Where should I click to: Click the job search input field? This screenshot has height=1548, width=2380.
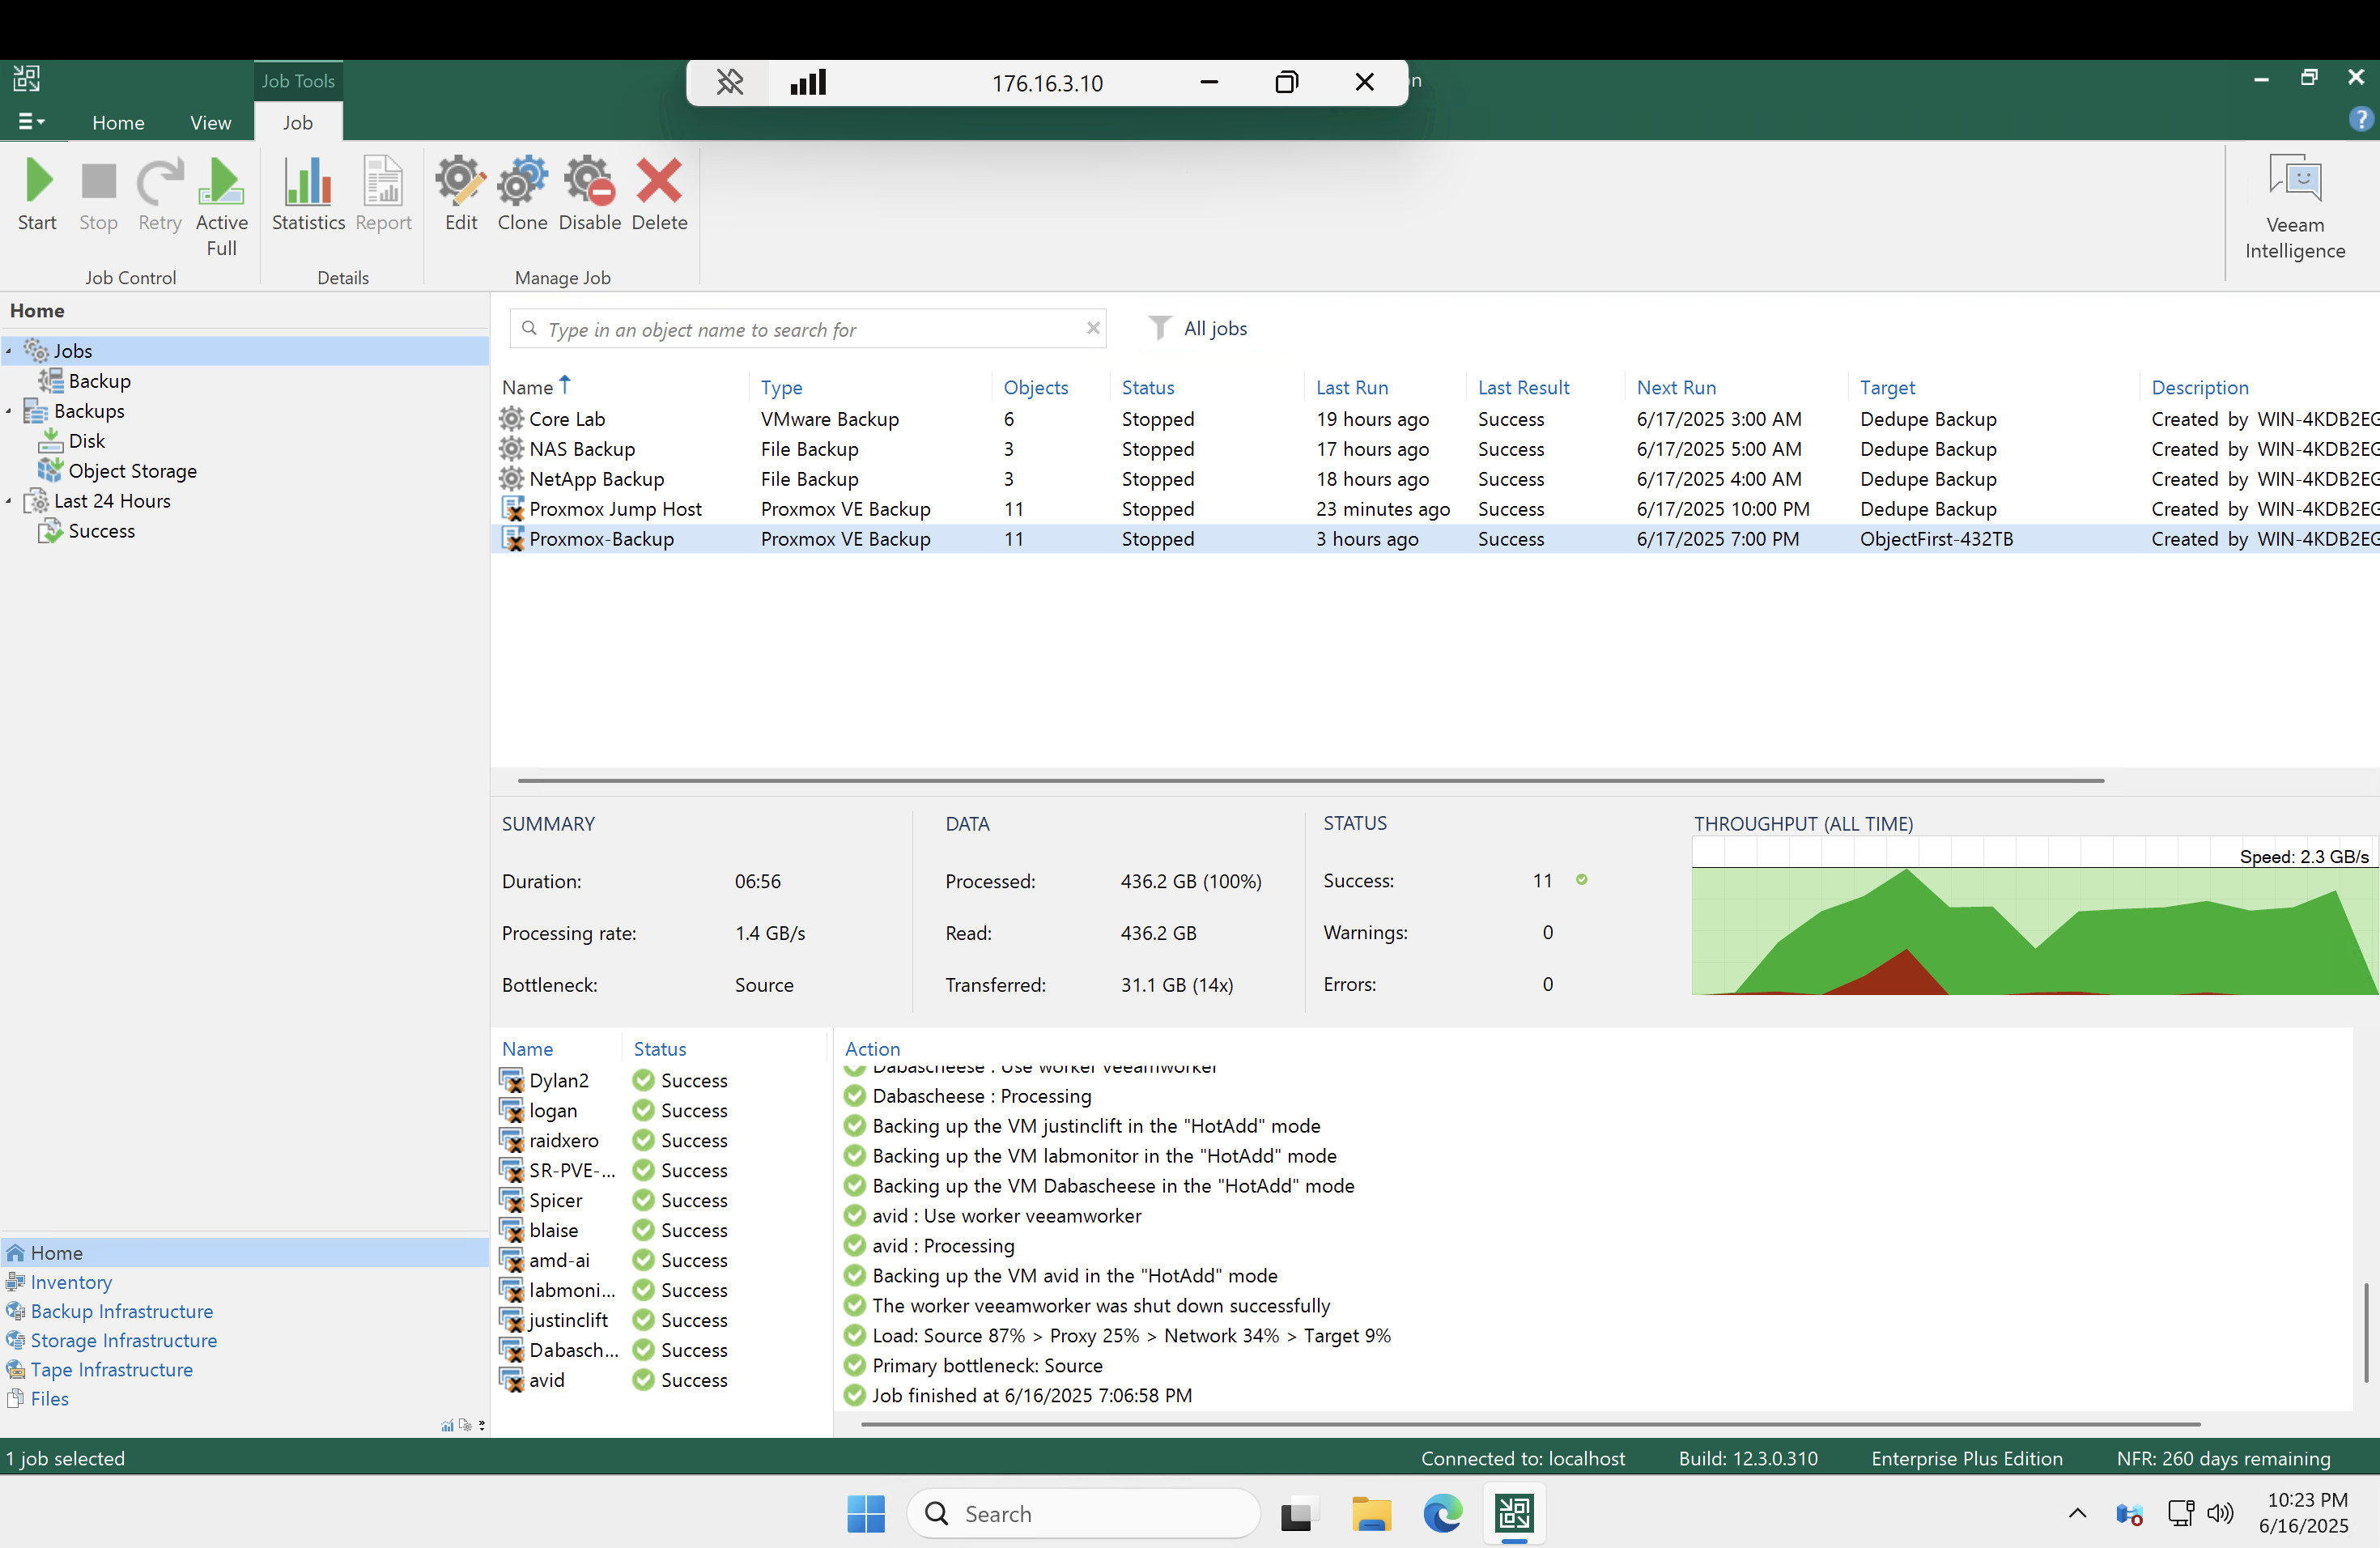(x=808, y=329)
